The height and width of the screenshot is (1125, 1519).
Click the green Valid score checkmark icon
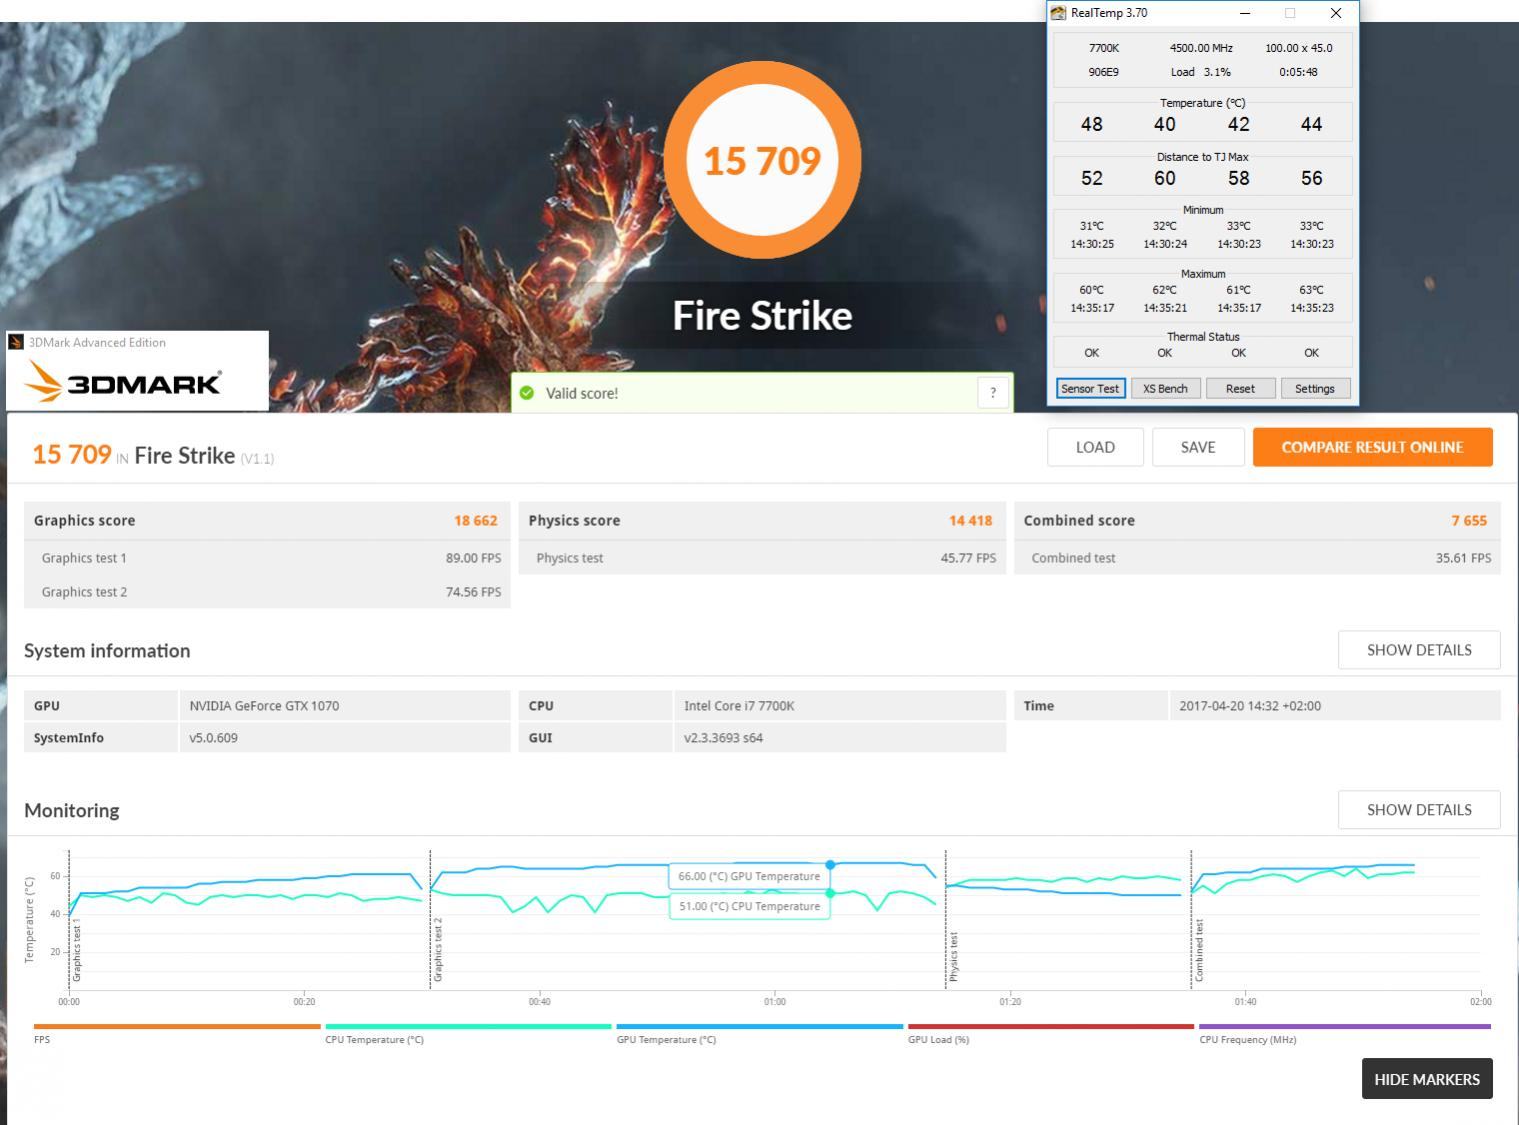pos(527,393)
